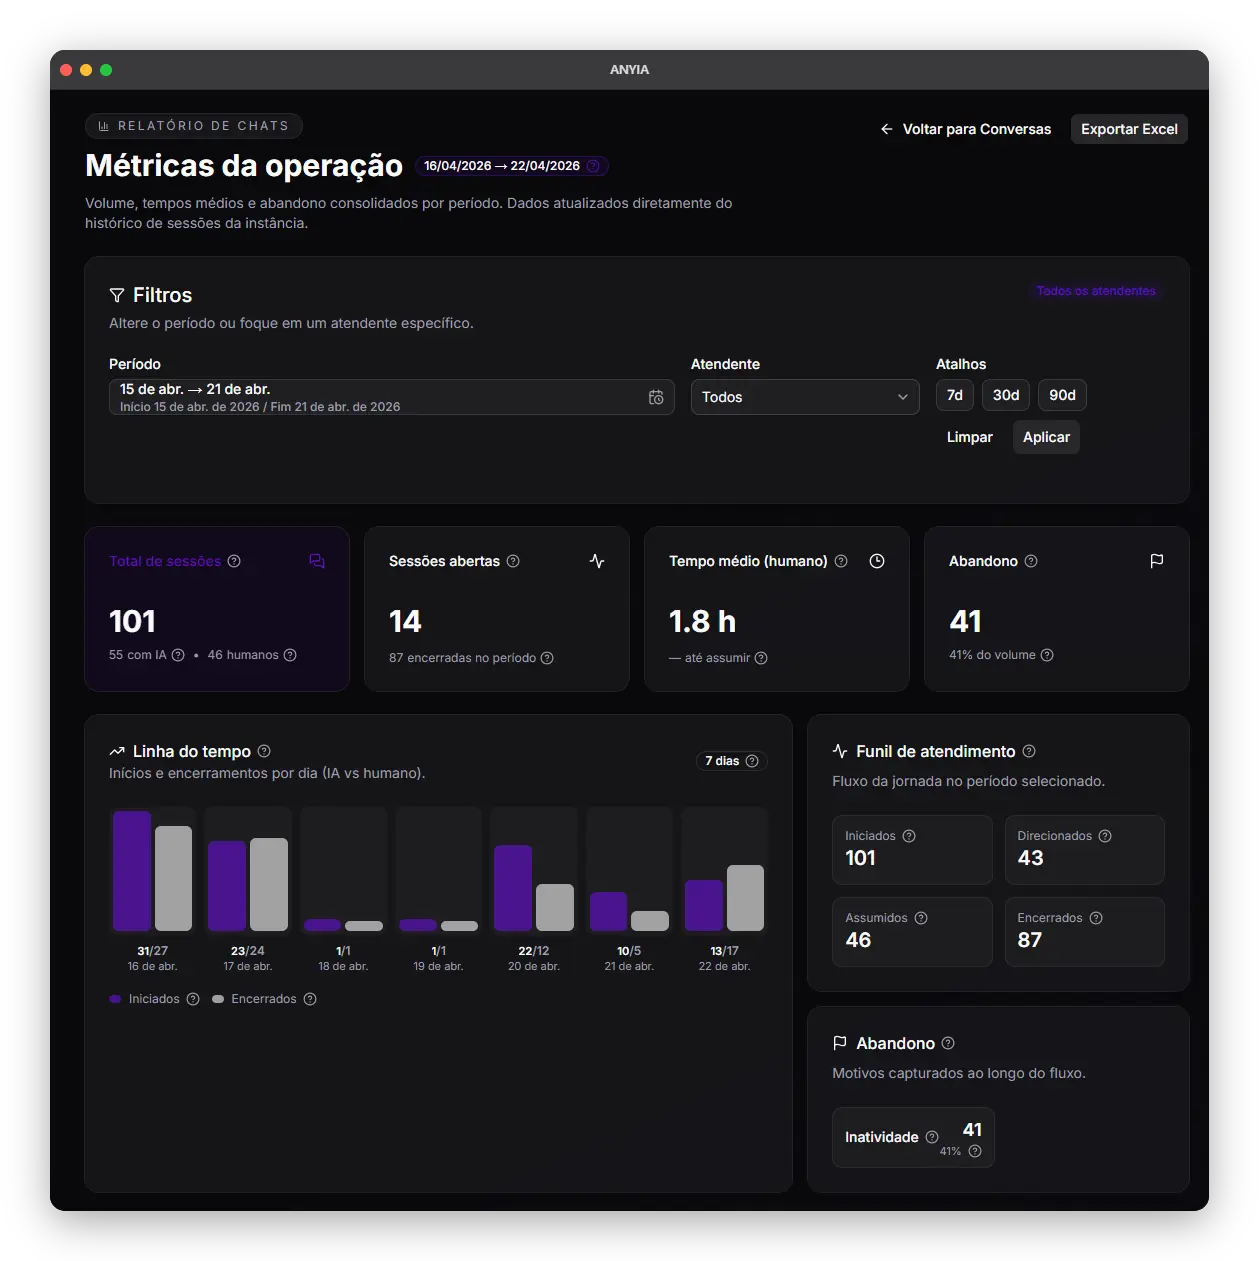The image size is (1259, 1261).
Task: Select the 30d shortcut period
Action: (1006, 395)
